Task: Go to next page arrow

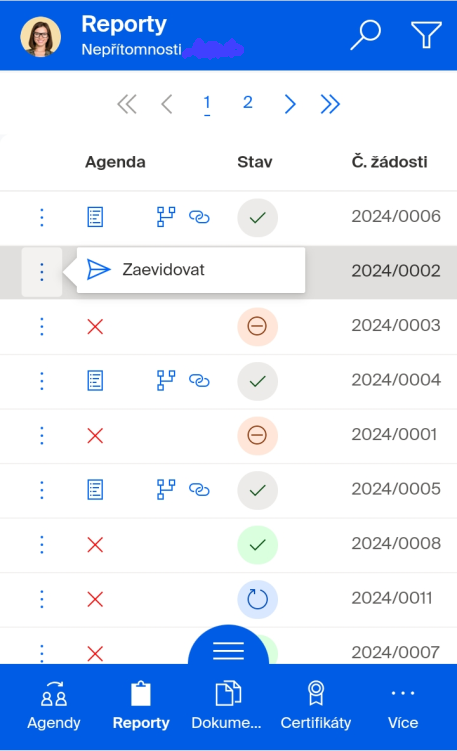Action: tap(290, 103)
